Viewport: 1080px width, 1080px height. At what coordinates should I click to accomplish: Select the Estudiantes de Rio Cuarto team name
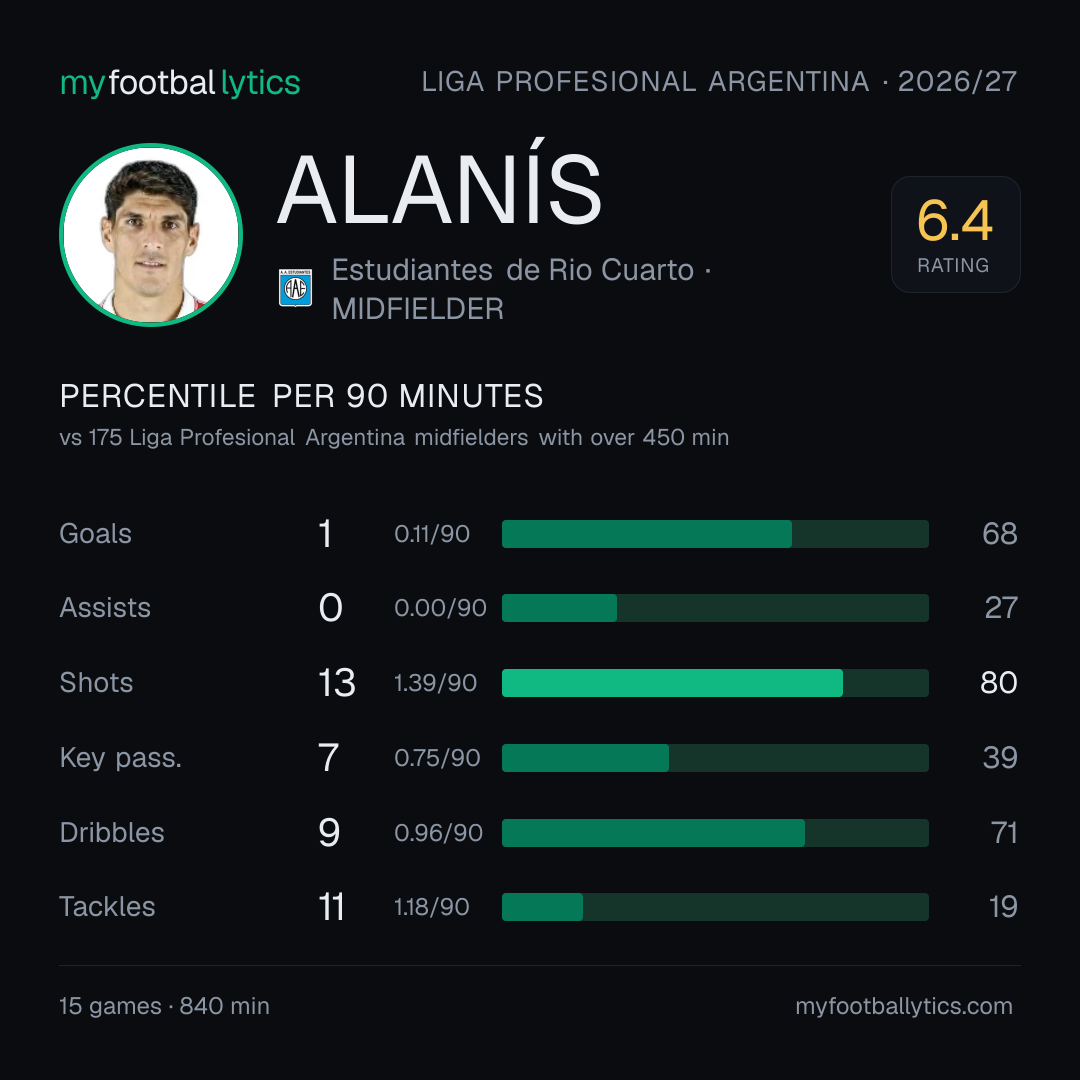(x=513, y=270)
